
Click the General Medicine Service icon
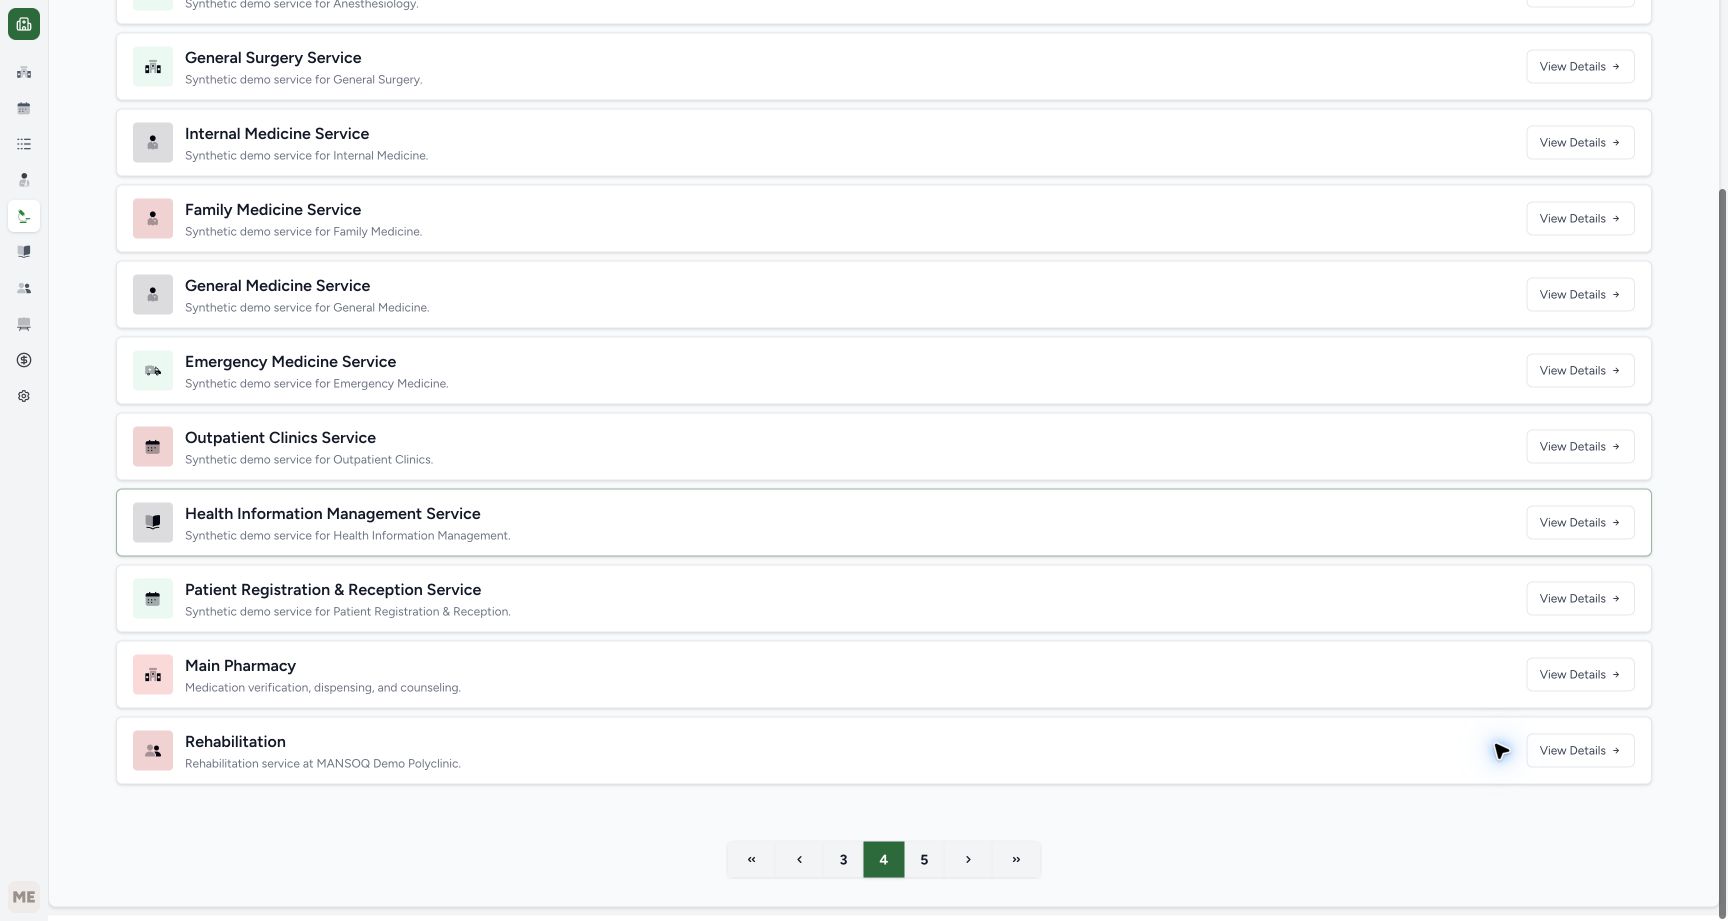(153, 295)
